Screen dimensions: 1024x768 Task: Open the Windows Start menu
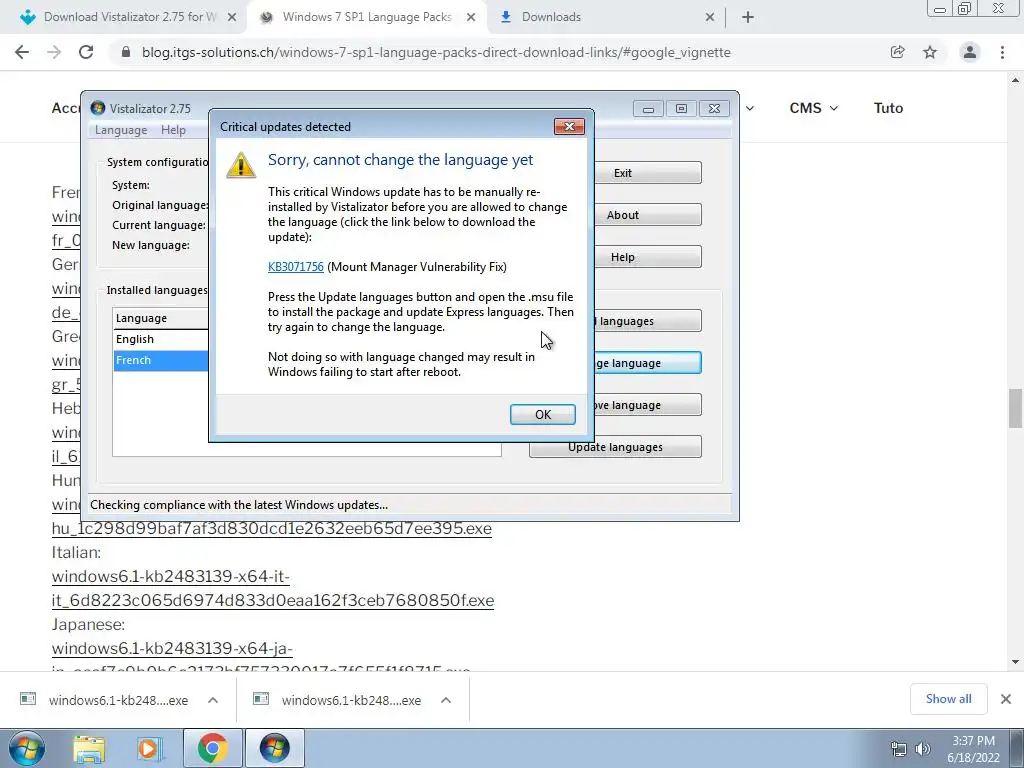(x=27, y=748)
